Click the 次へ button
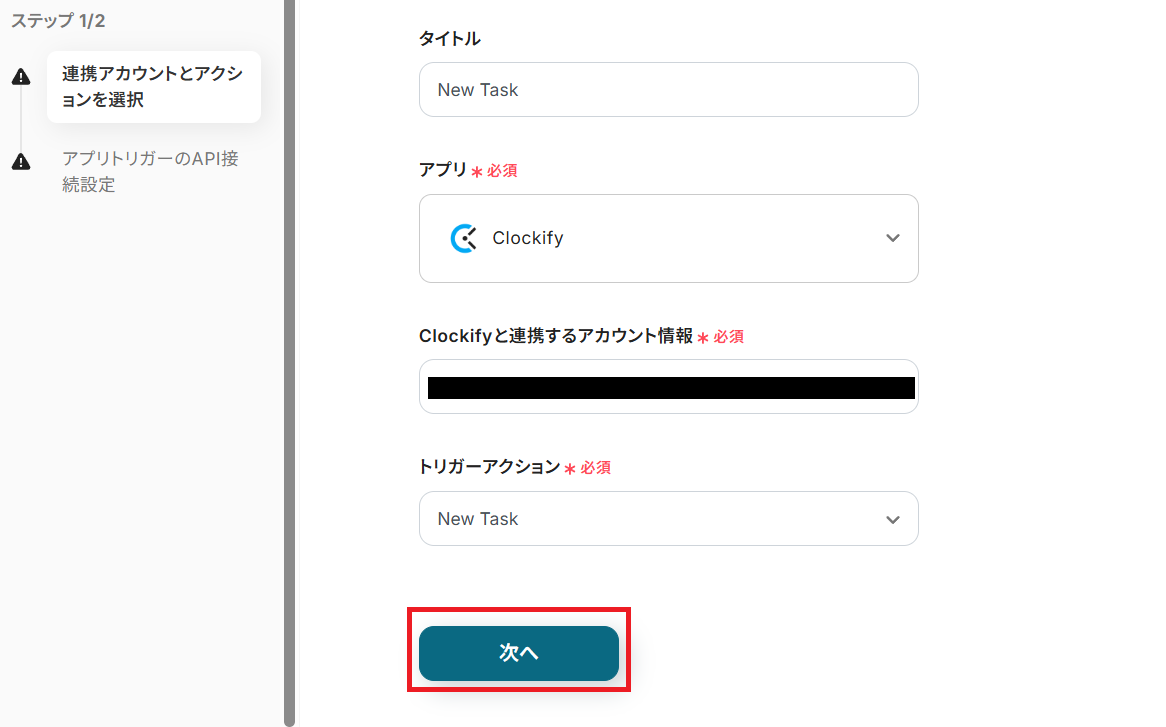Screen dimensions: 1166x727 point(519,653)
